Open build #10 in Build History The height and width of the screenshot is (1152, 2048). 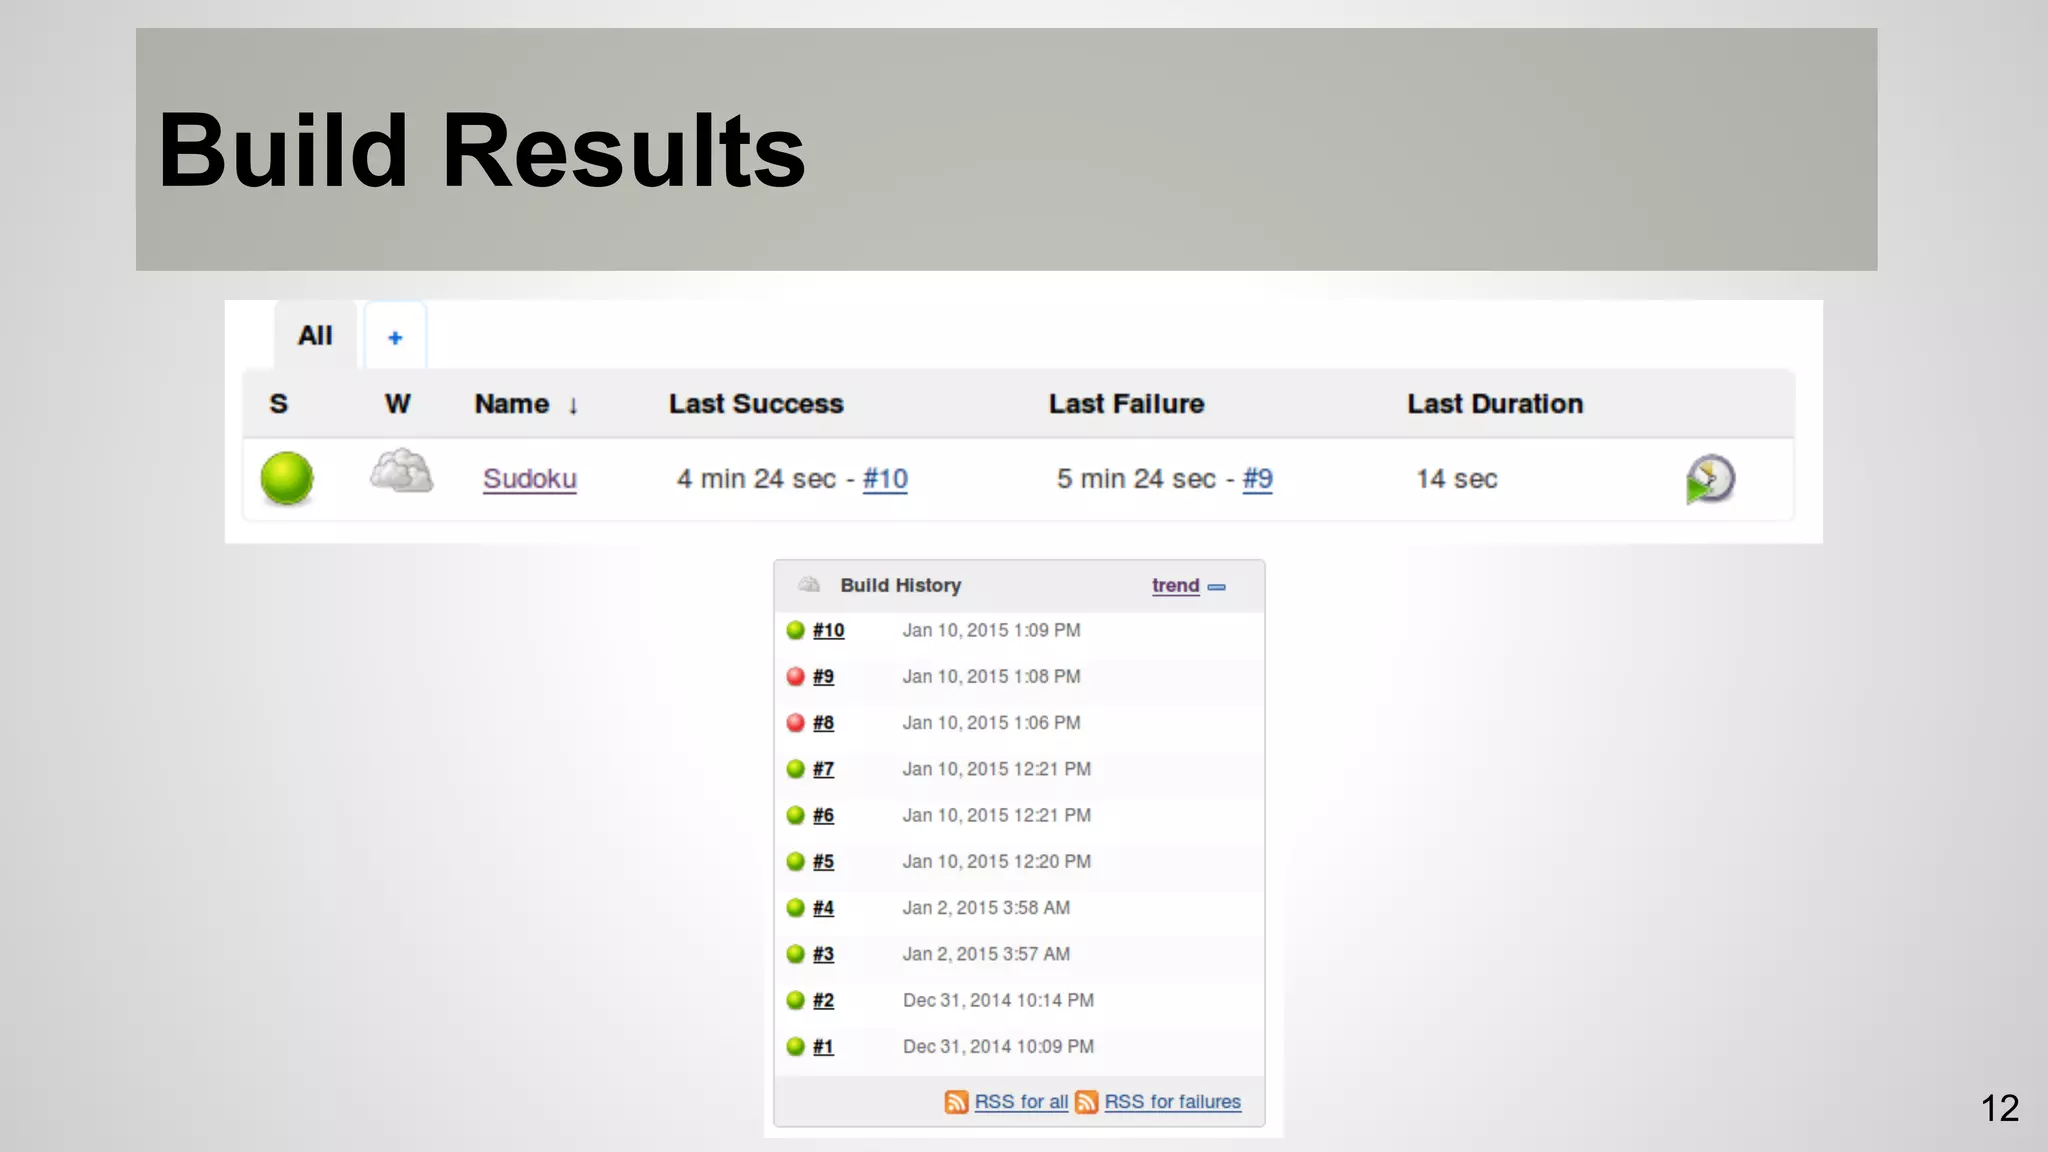point(828,630)
